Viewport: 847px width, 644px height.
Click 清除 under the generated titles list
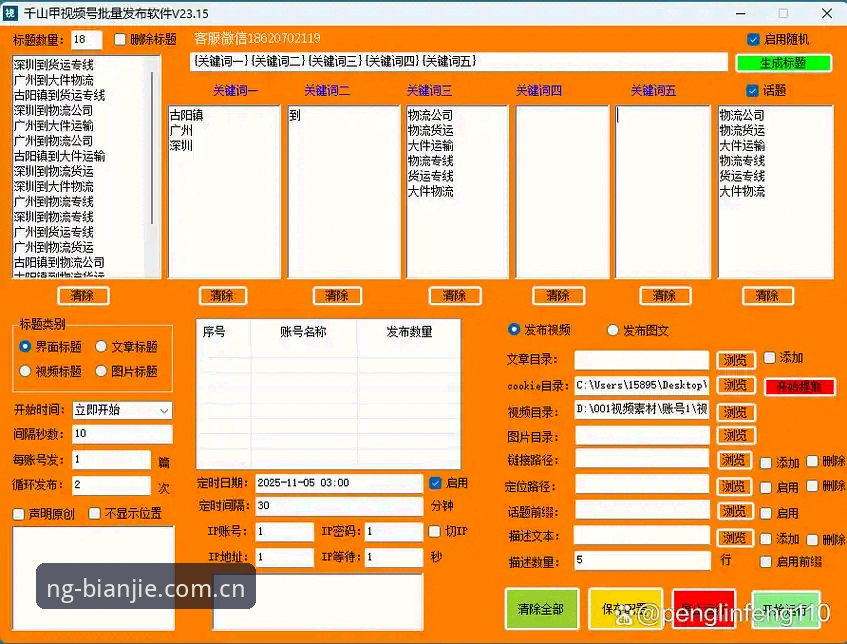(83, 296)
